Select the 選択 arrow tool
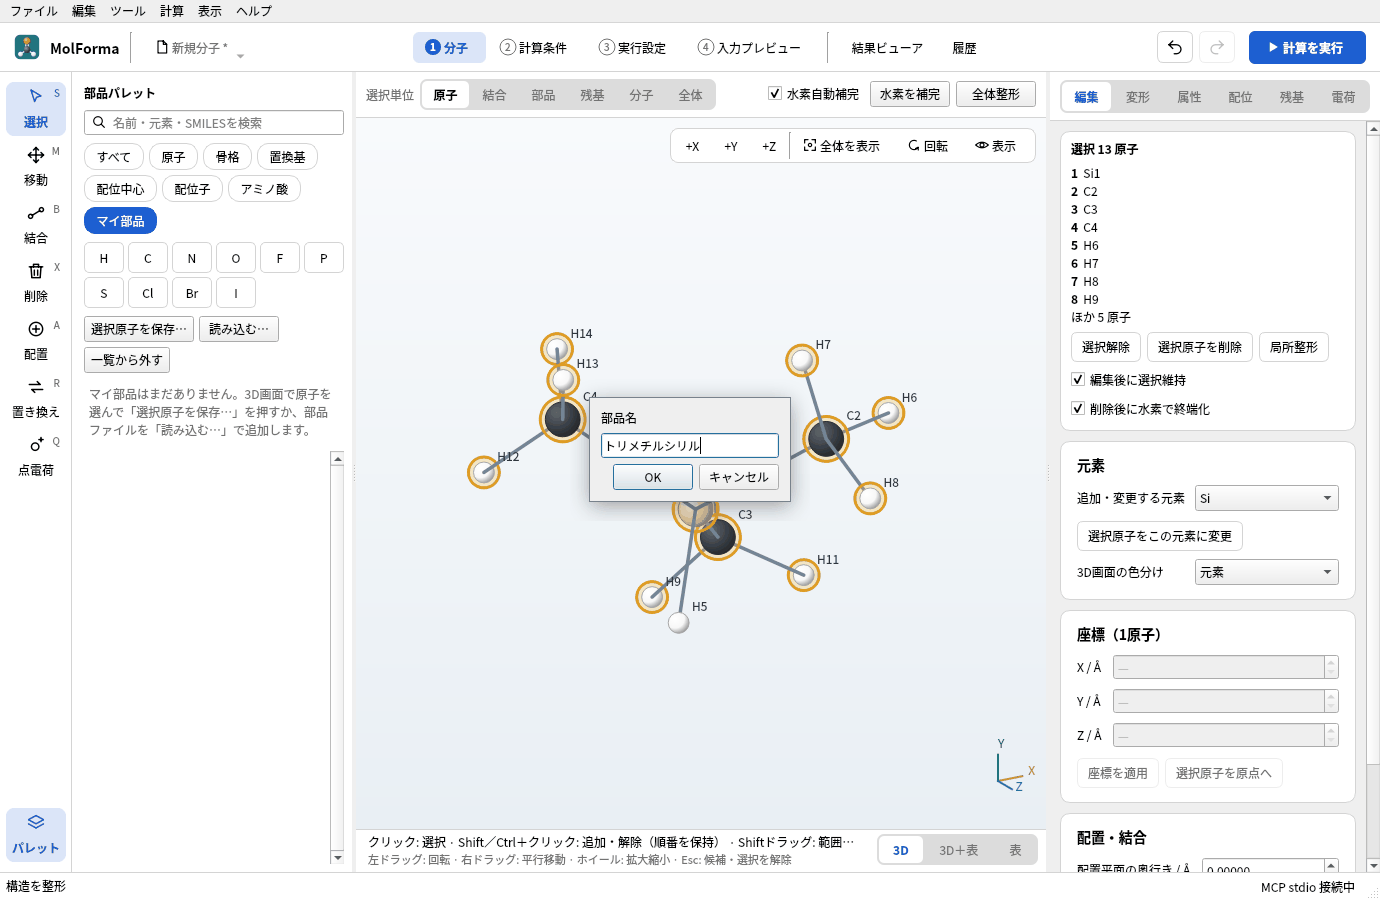Viewport: 1380px width, 900px height. click(x=36, y=108)
